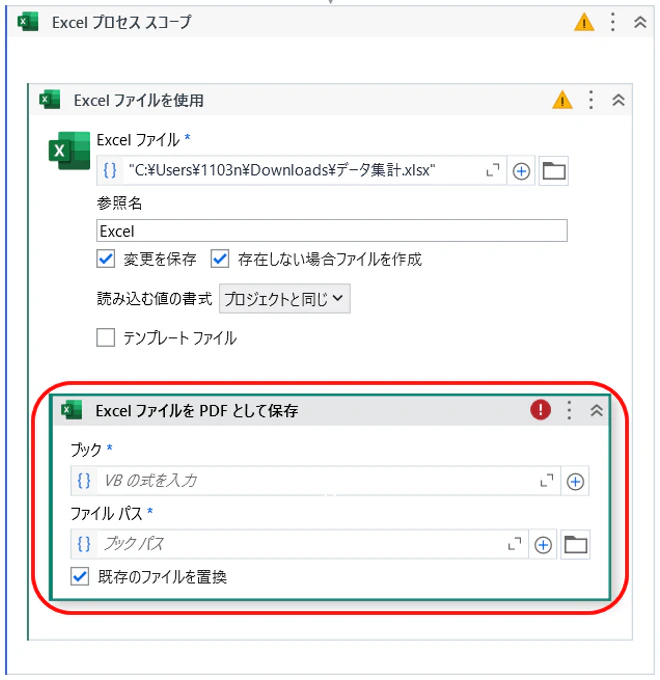Click the Excel プロセス スコープ header icon
Viewport: 660px width, 680px height.
click(x=28, y=22)
